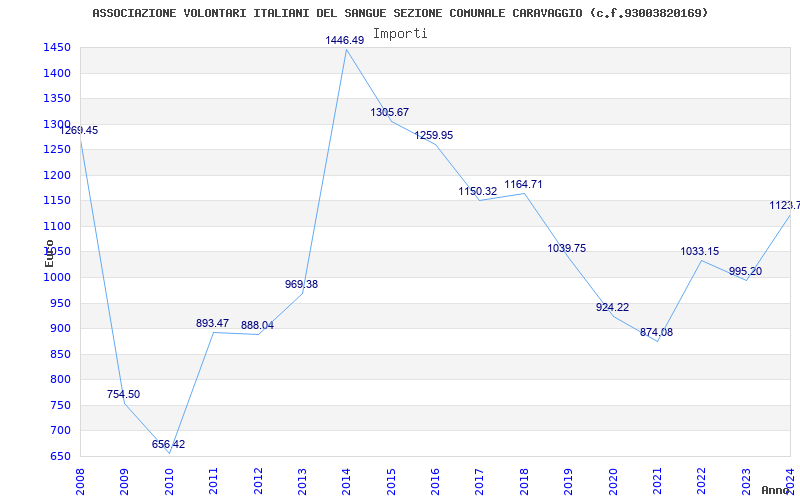
Task: Select the 650 y-axis tick label
Action: 61,456
